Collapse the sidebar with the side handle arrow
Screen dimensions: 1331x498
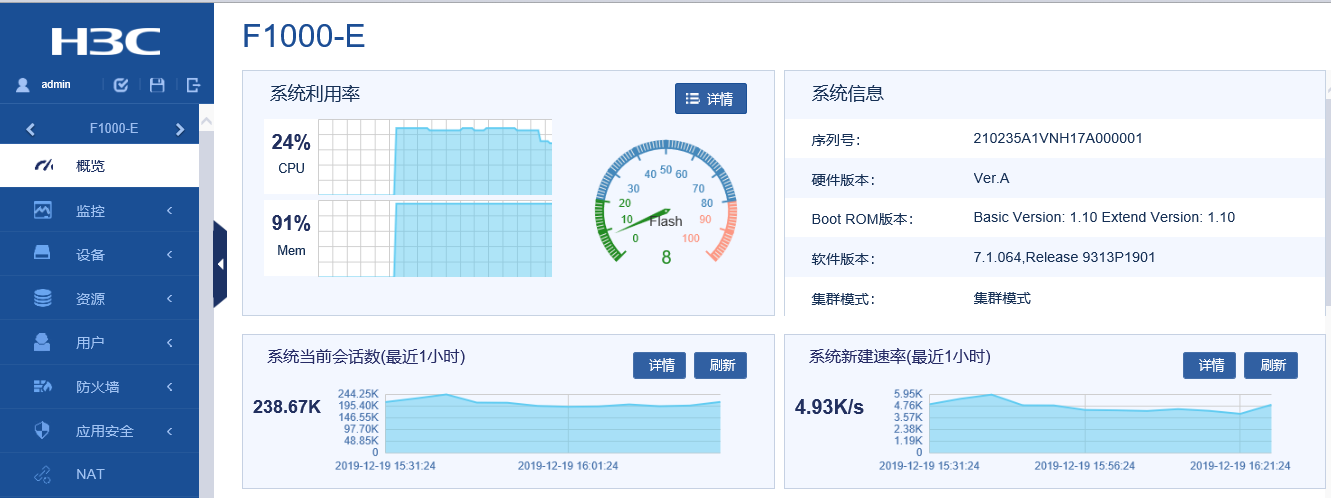[x=220, y=264]
